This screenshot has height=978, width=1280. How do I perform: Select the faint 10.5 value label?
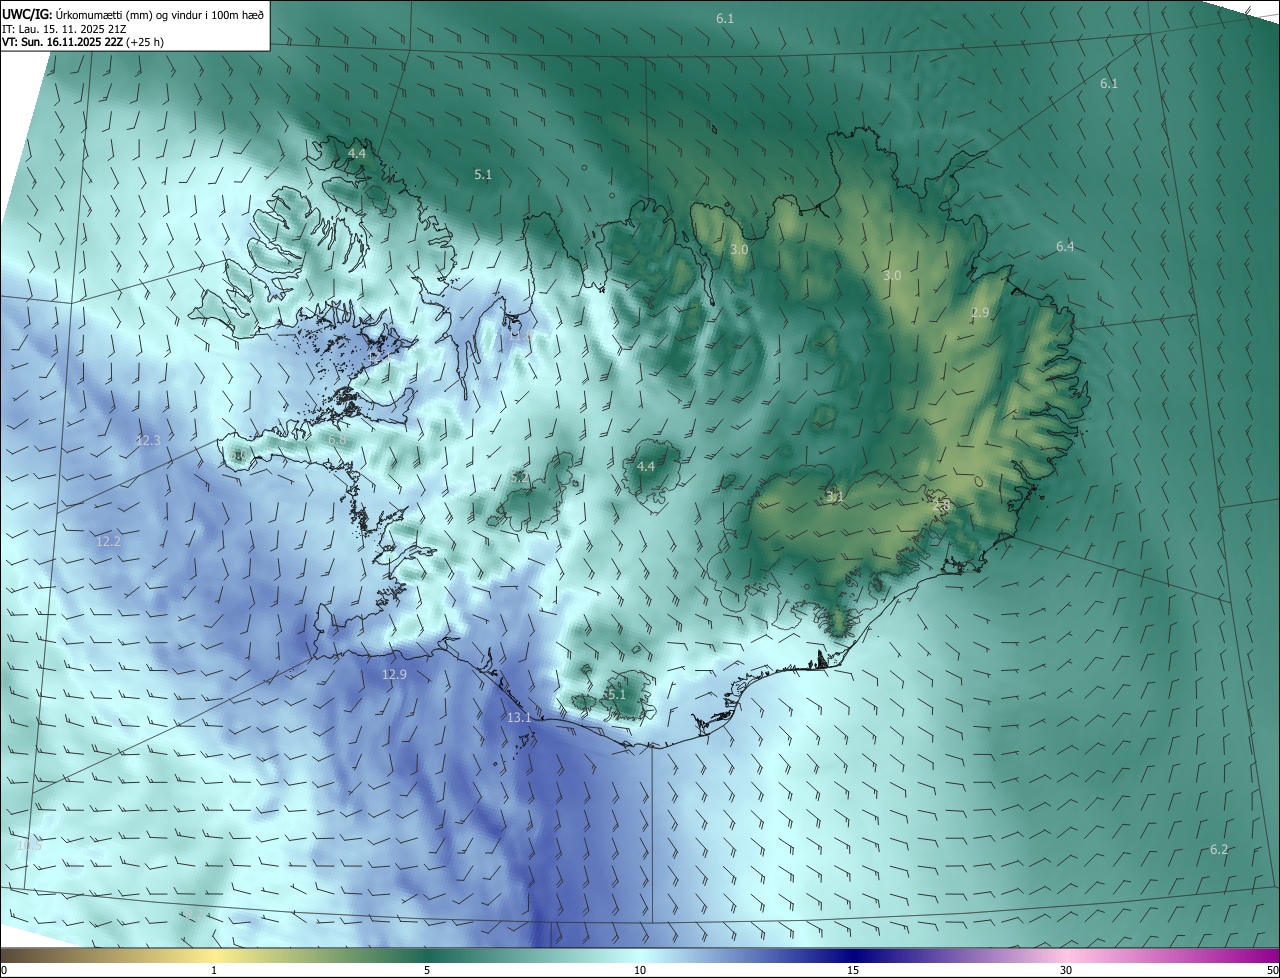click(x=29, y=846)
